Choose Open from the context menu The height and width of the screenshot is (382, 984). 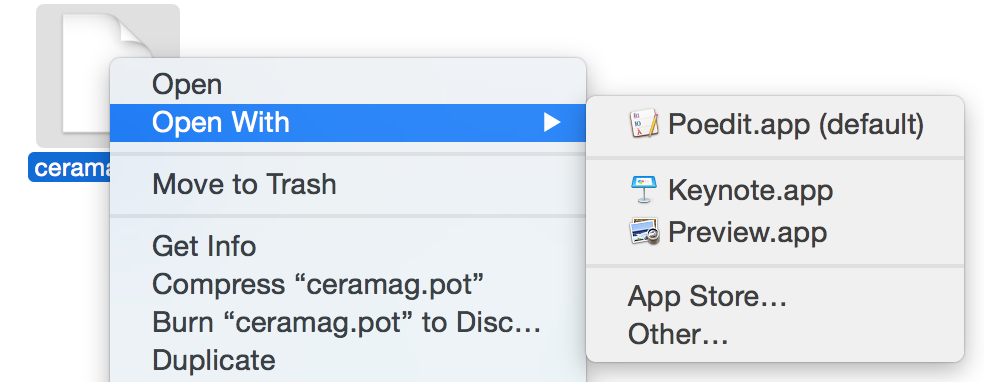click(x=348, y=84)
